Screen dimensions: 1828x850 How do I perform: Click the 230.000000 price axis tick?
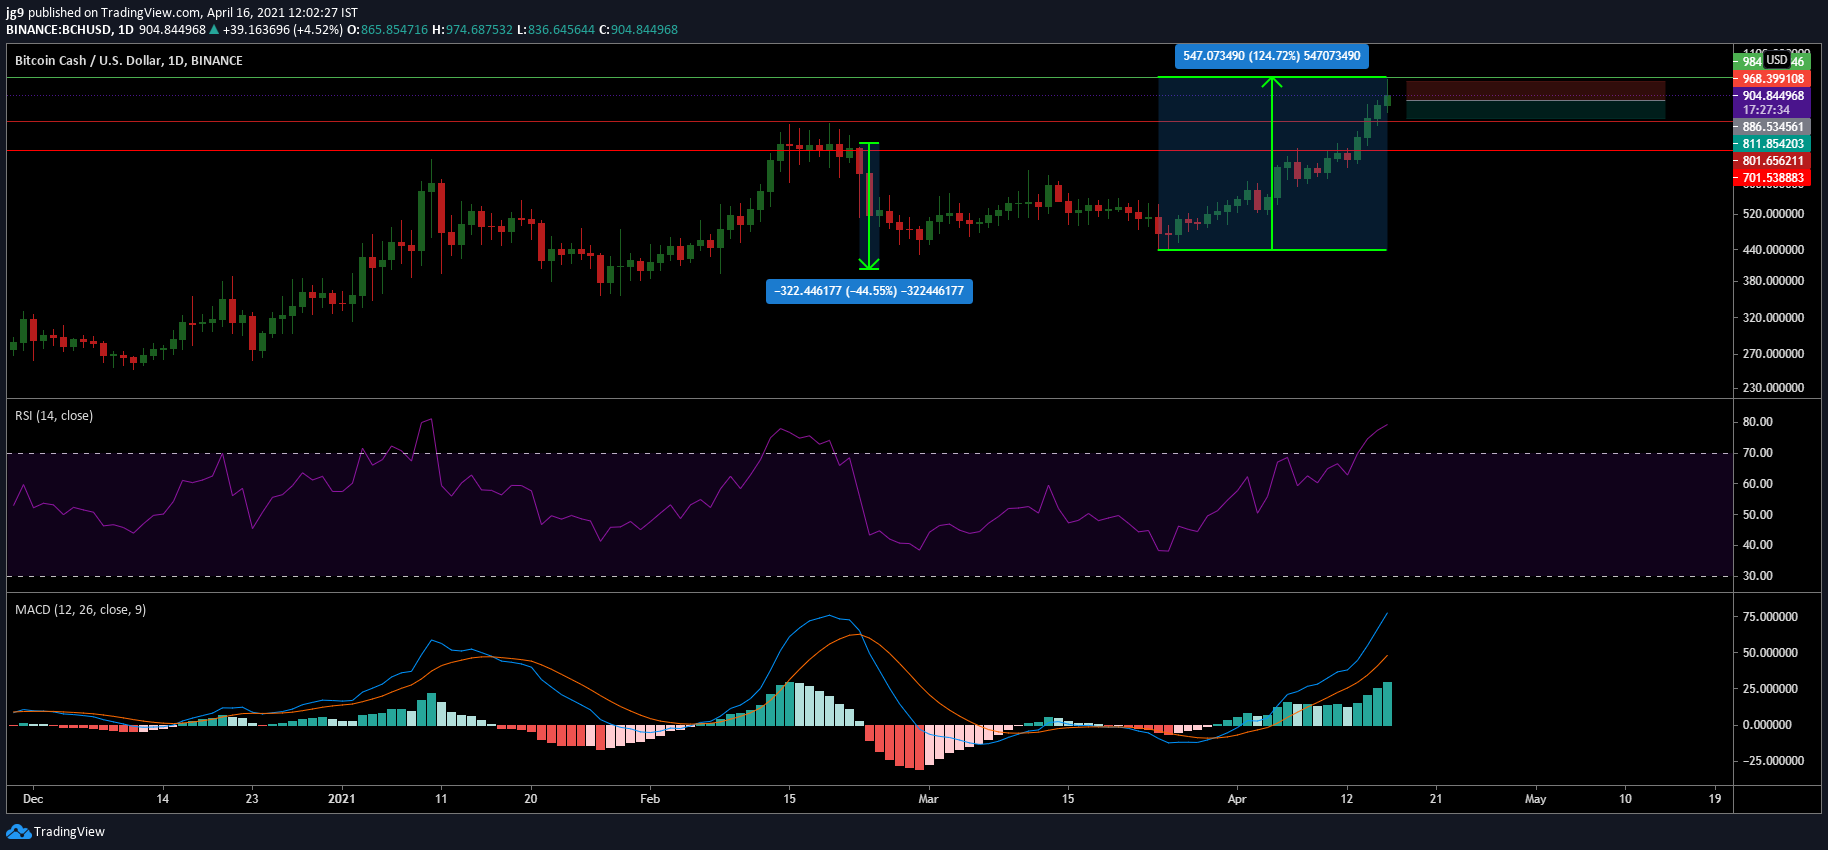pos(1773,388)
